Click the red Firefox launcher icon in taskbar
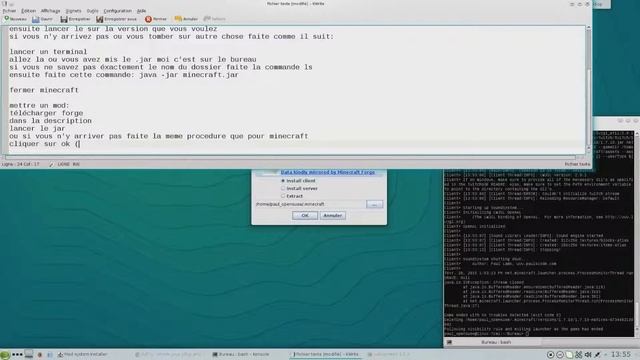The width and height of the screenshot is (640, 360). 40,355
